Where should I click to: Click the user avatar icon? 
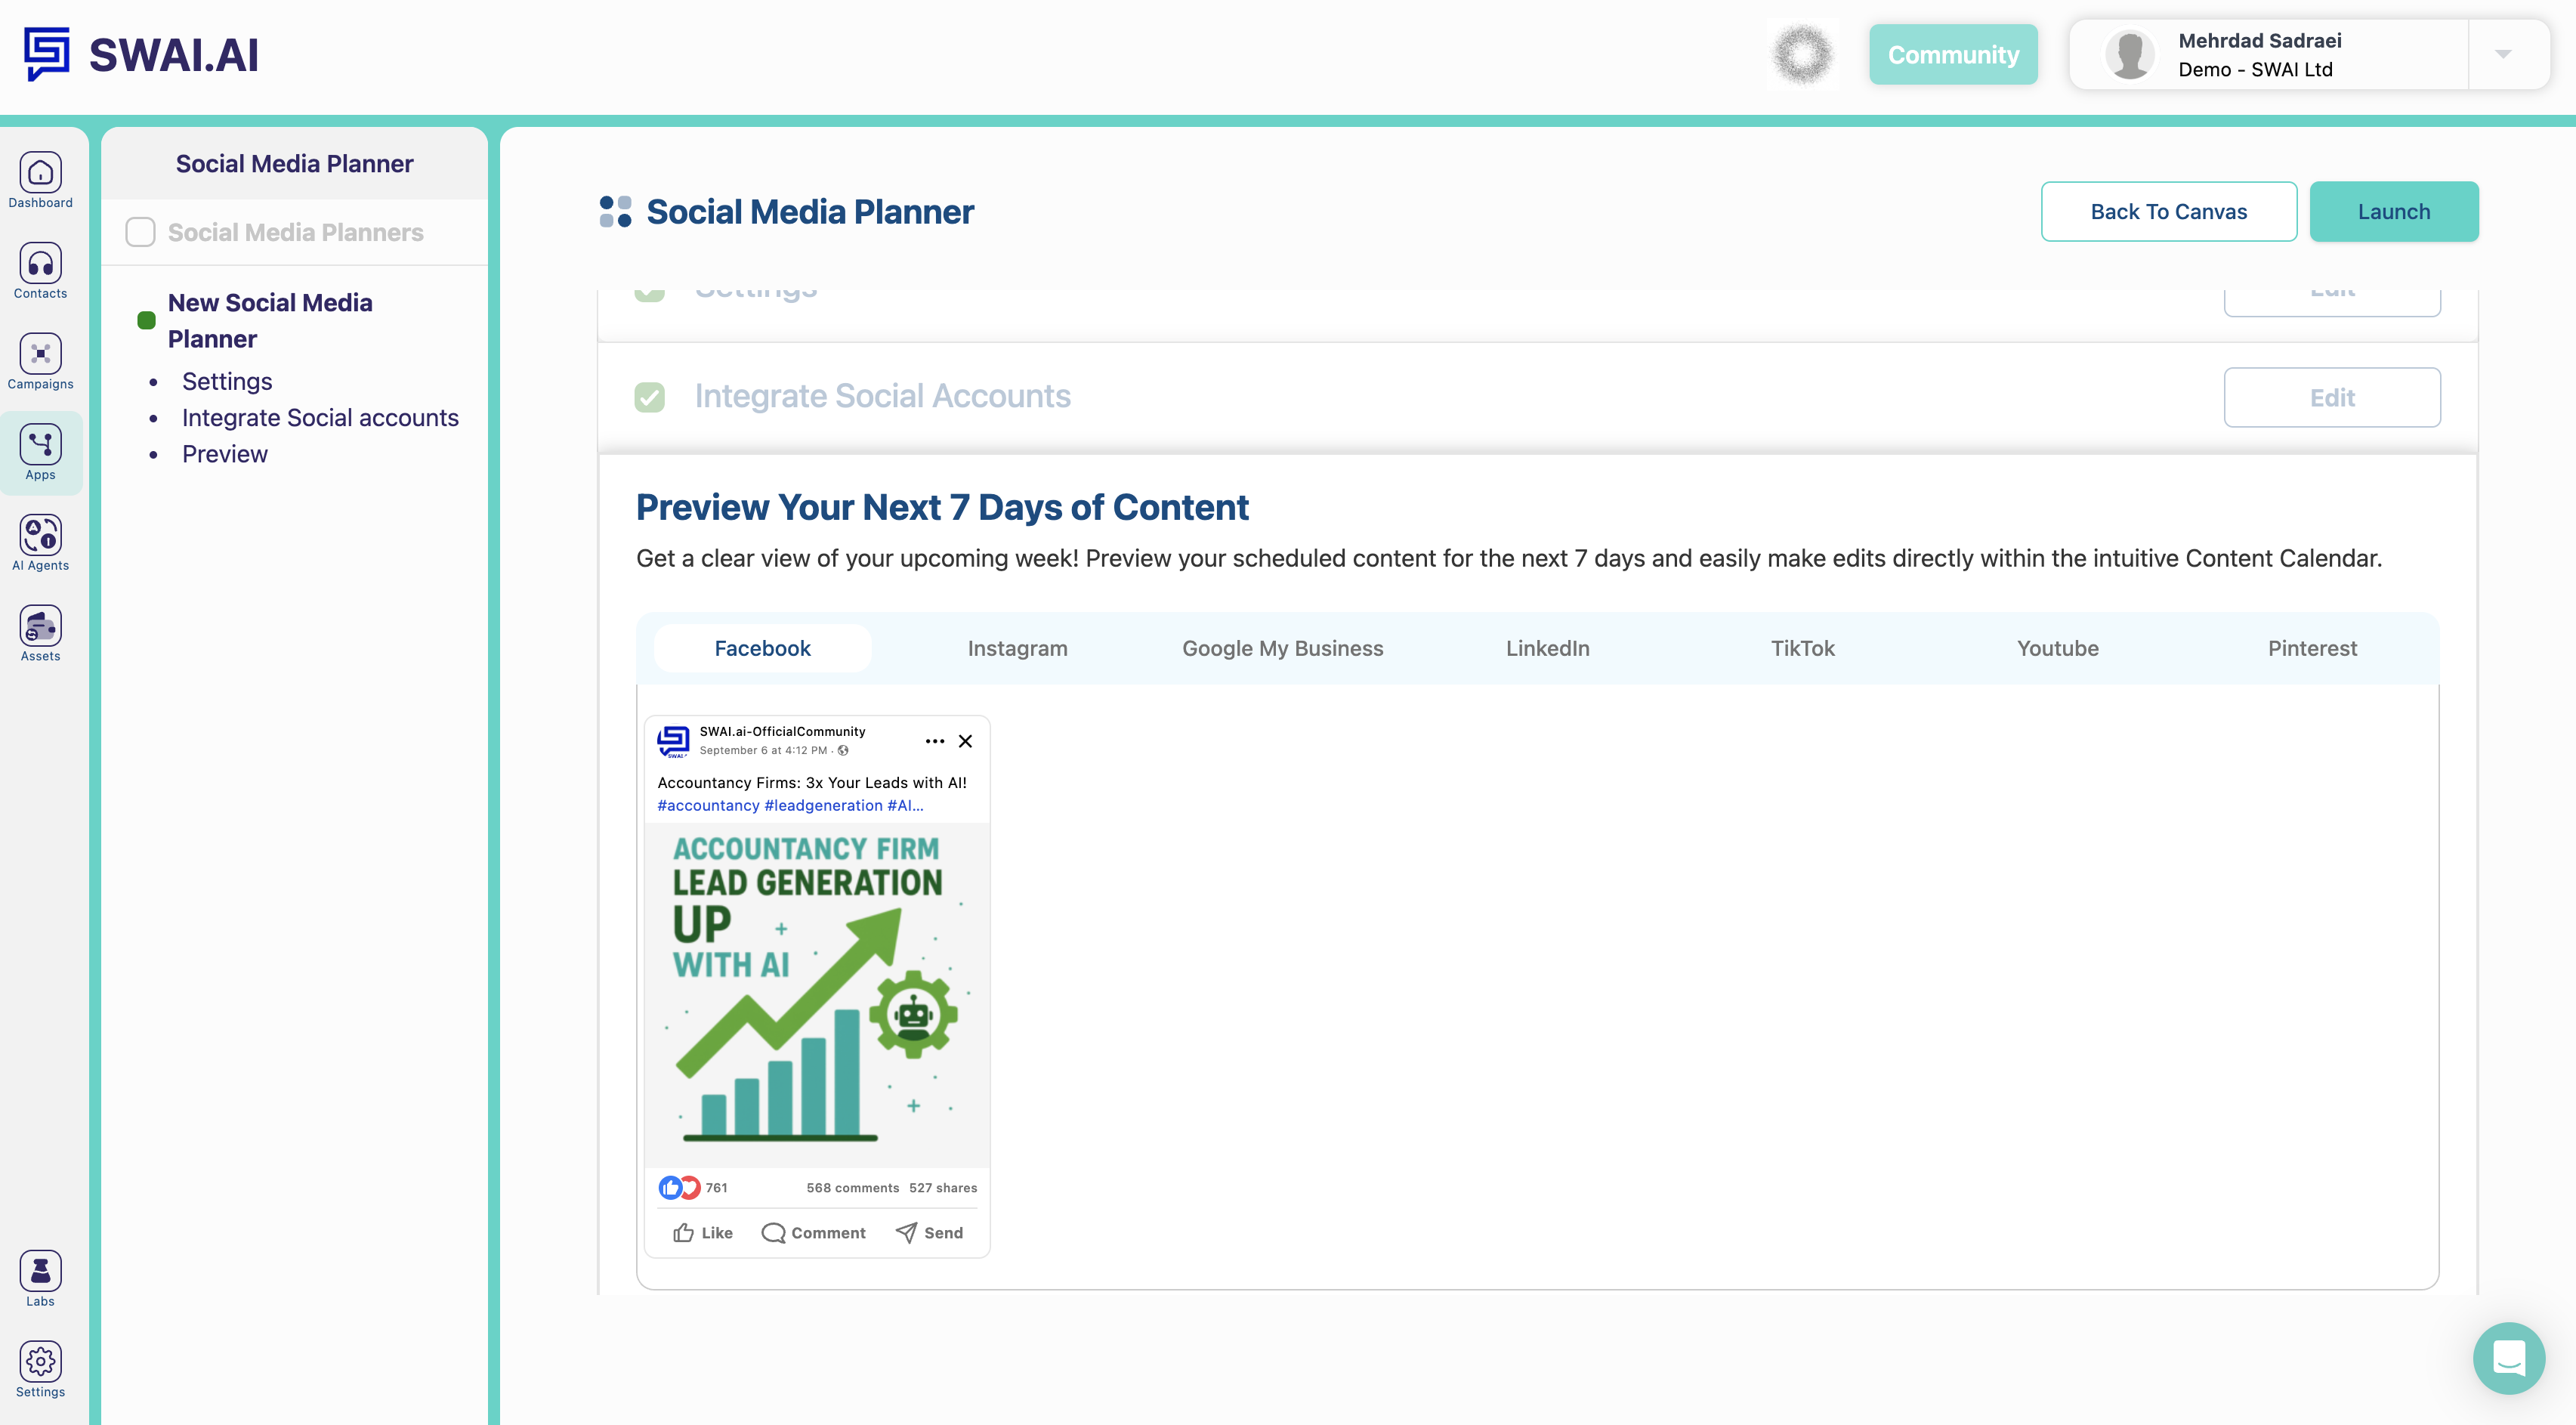click(2129, 54)
